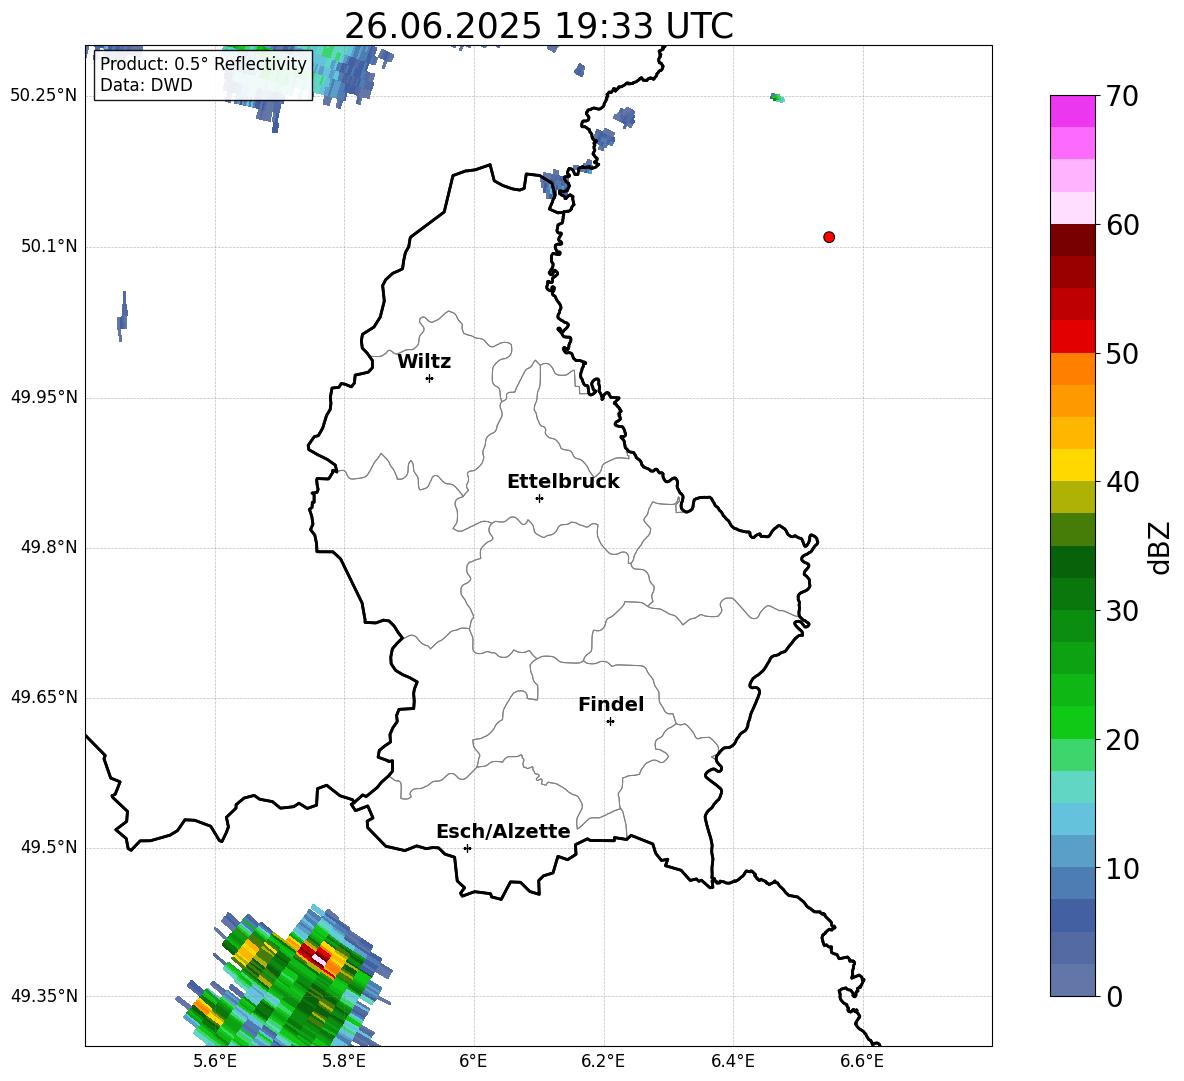Click the 5.8°E longitude label
Screen dimensions: 1184x1081
(344, 1061)
